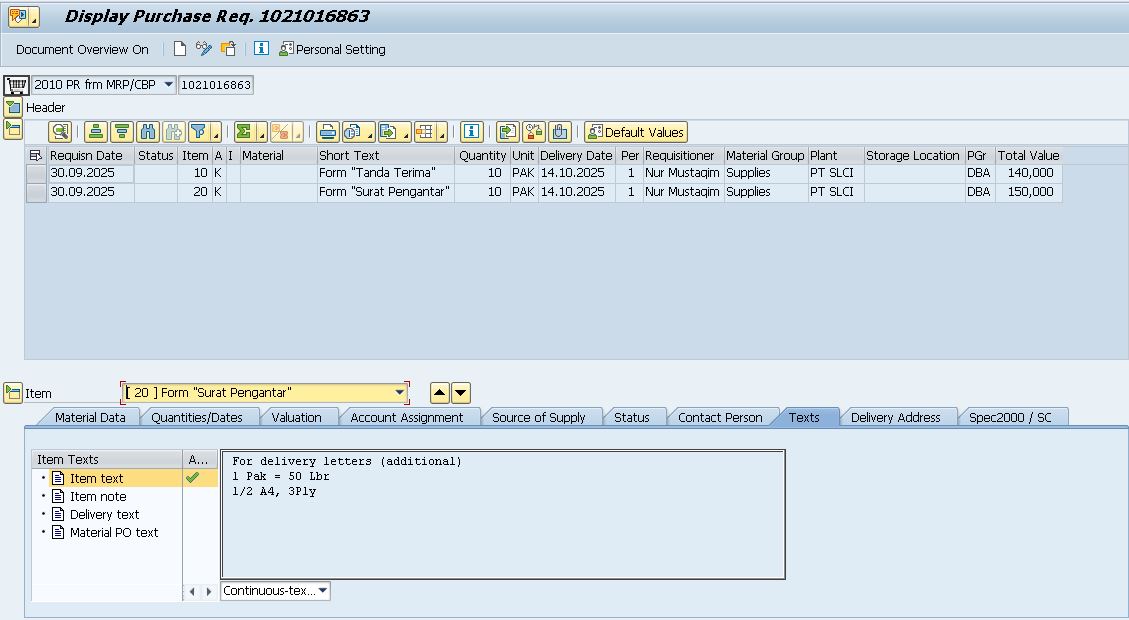Expand the Header section
Image resolution: width=1129 pixels, height=620 pixels.
tap(12, 108)
